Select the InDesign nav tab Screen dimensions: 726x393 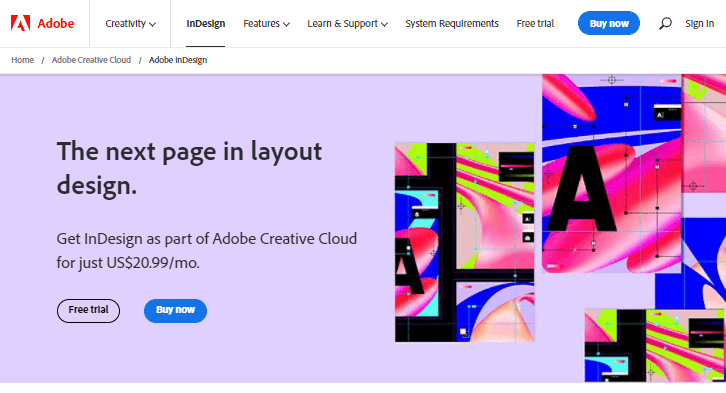(x=206, y=24)
